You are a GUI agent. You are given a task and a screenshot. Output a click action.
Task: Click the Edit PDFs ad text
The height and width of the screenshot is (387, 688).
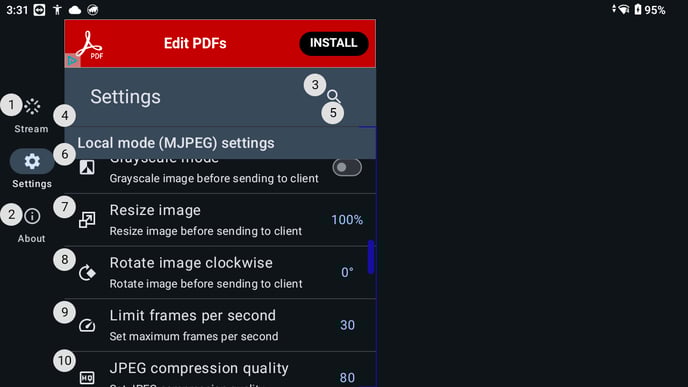click(195, 43)
